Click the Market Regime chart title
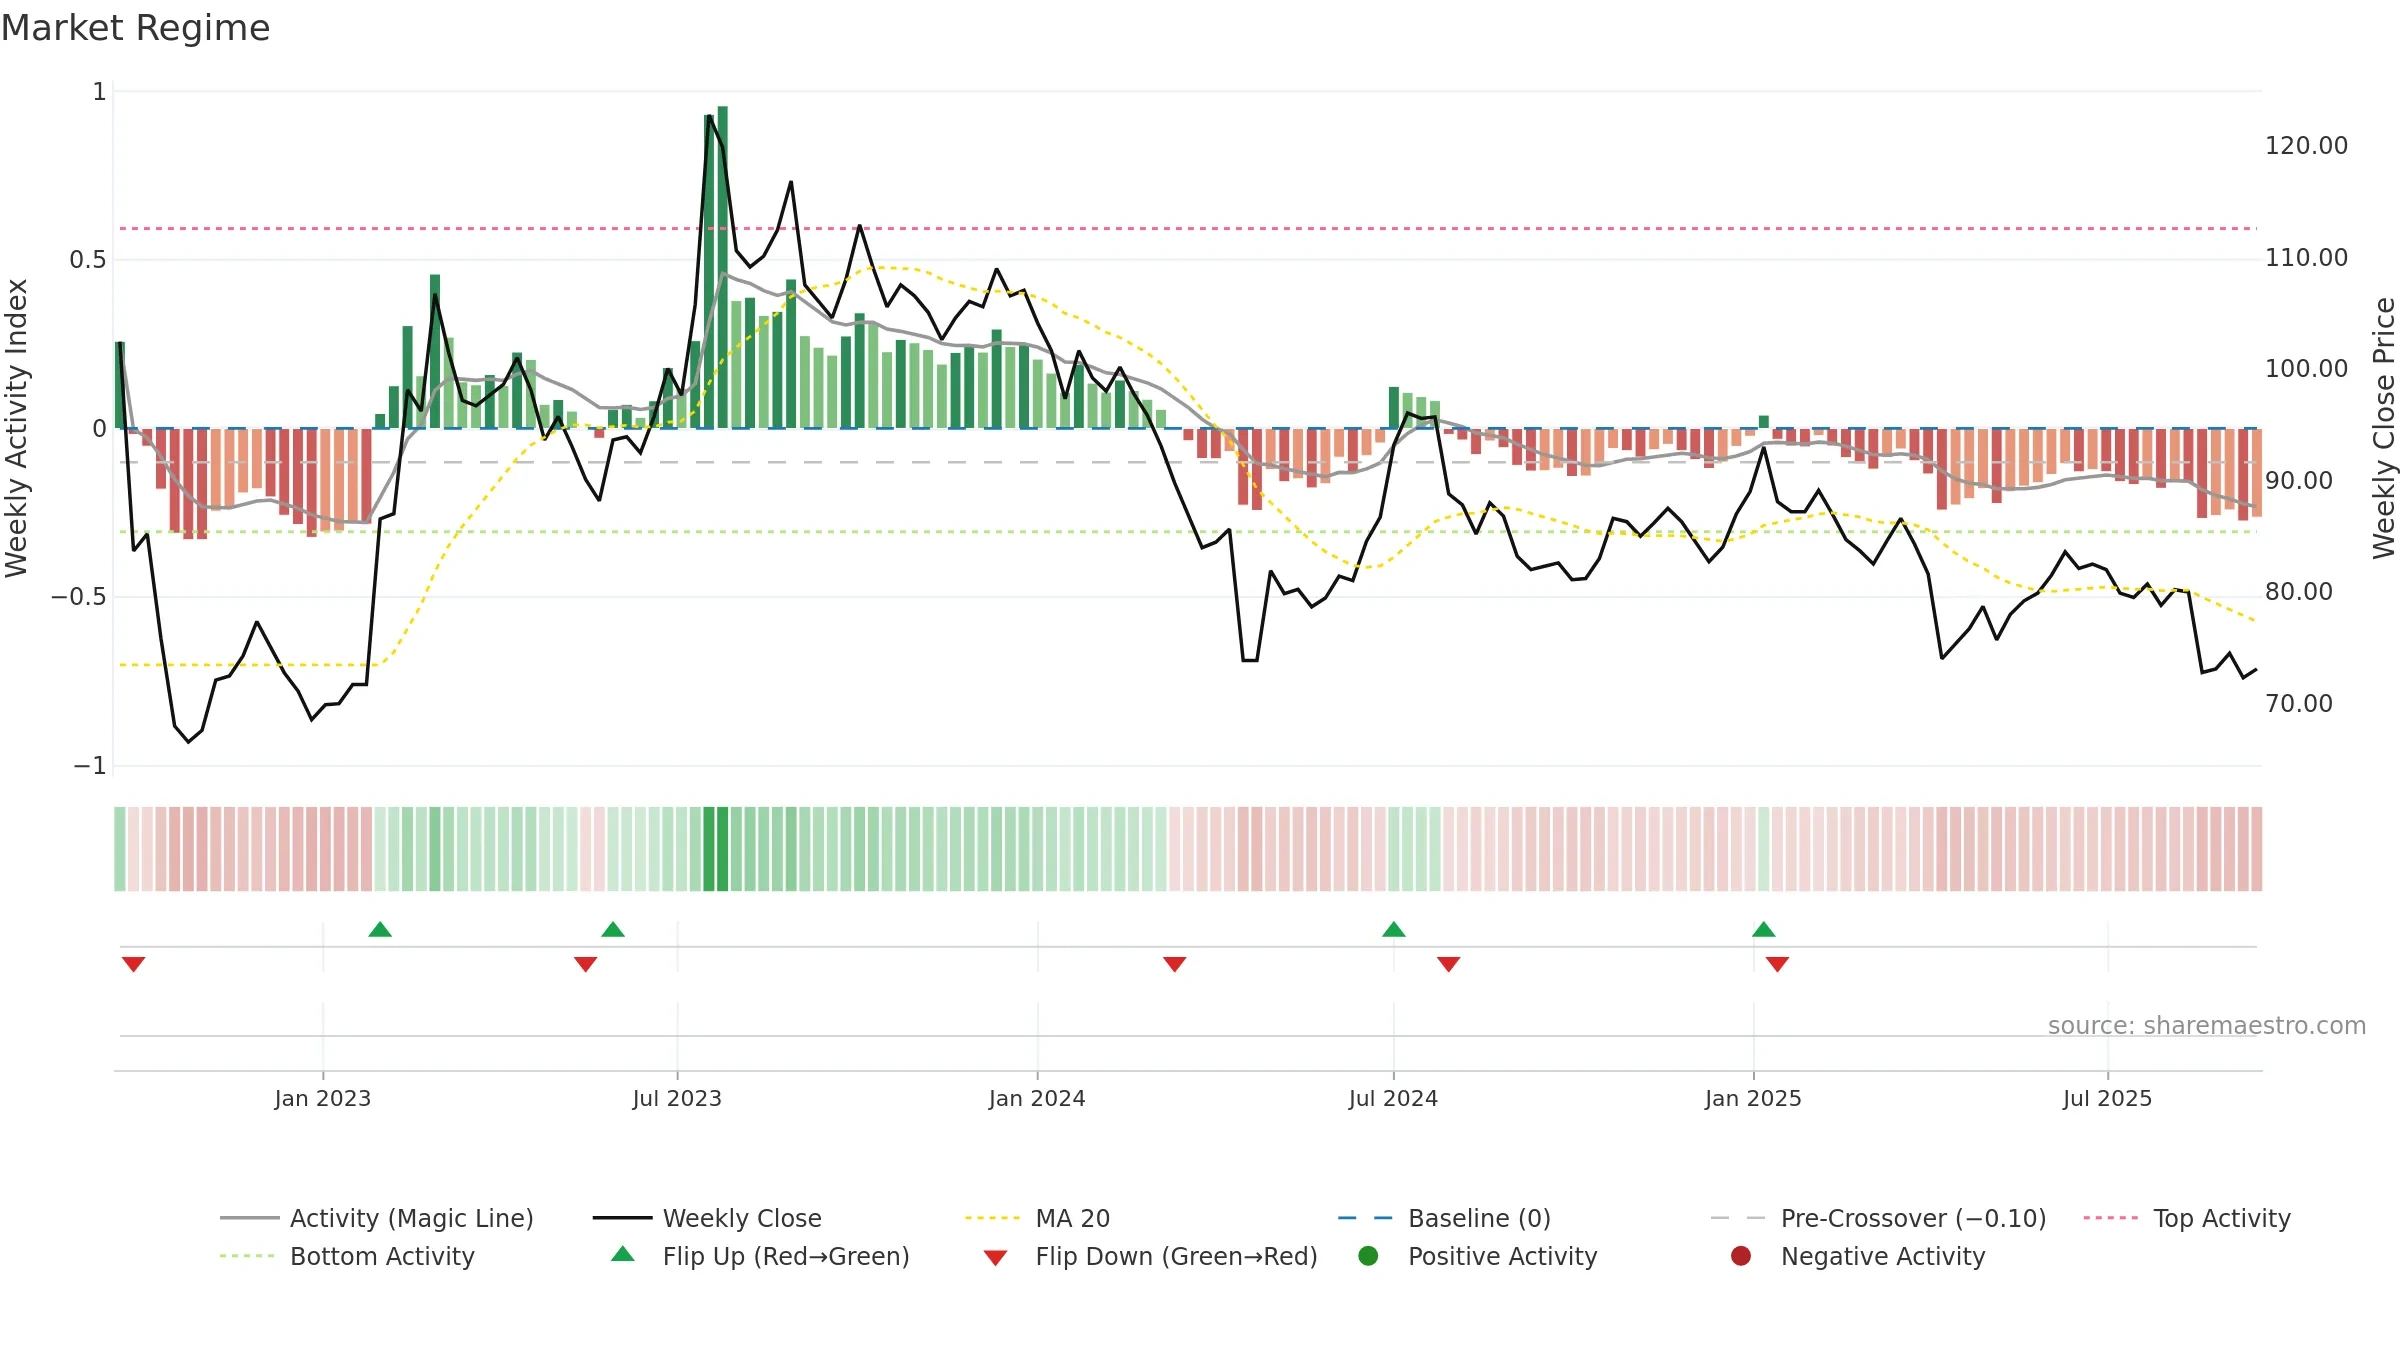This screenshot has width=2400, height=1350. (x=135, y=28)
